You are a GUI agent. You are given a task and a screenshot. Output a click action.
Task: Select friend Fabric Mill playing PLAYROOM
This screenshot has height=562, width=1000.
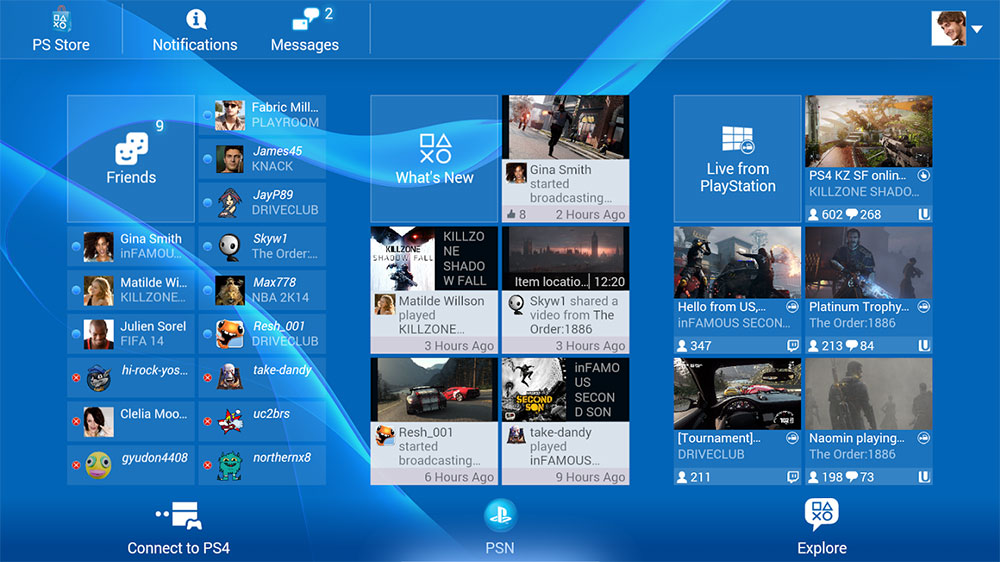pos(262,115)
